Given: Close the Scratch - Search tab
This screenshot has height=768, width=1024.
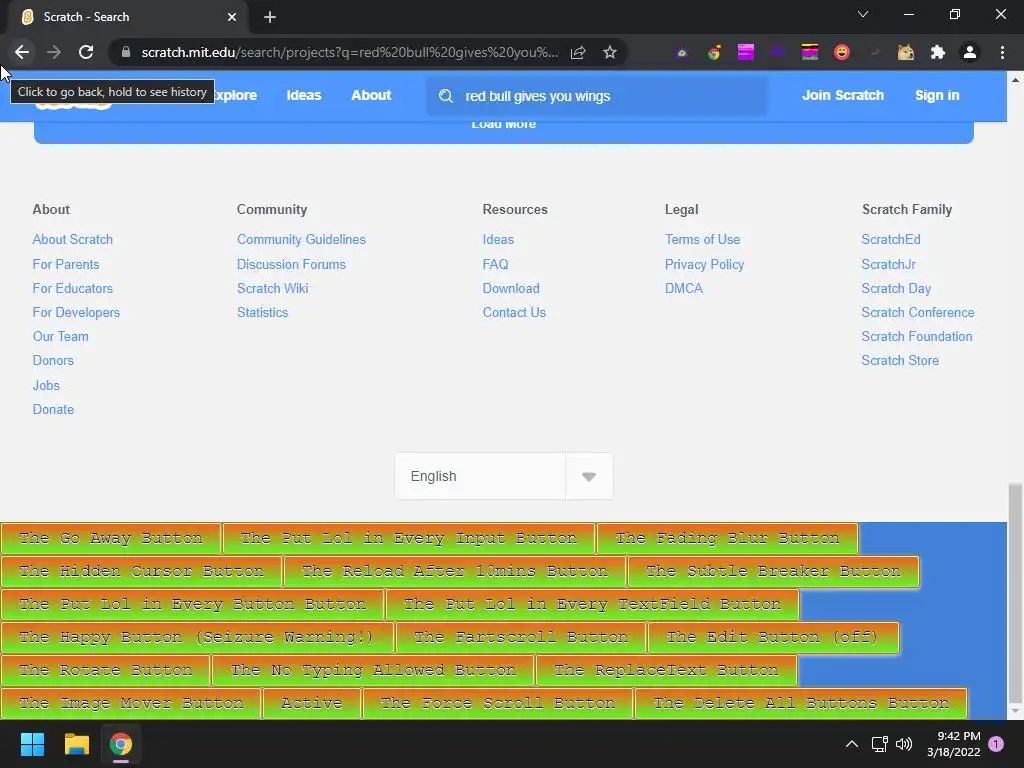Looking at the screenshot, I should 232,17.
